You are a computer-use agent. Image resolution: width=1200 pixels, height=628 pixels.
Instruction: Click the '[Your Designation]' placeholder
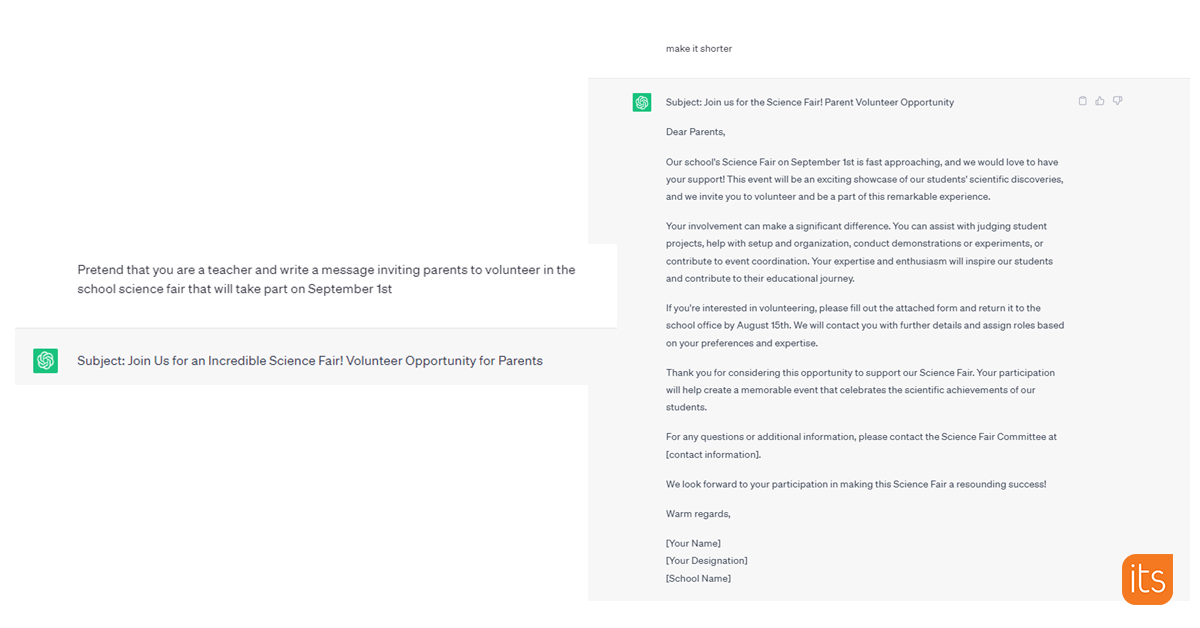[x=707, y=561]
